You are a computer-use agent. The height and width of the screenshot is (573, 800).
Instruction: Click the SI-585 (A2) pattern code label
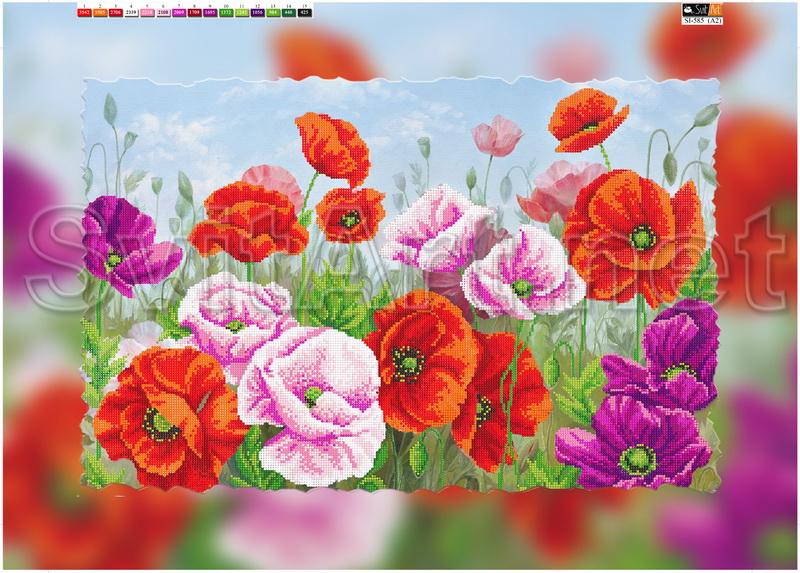700,19
